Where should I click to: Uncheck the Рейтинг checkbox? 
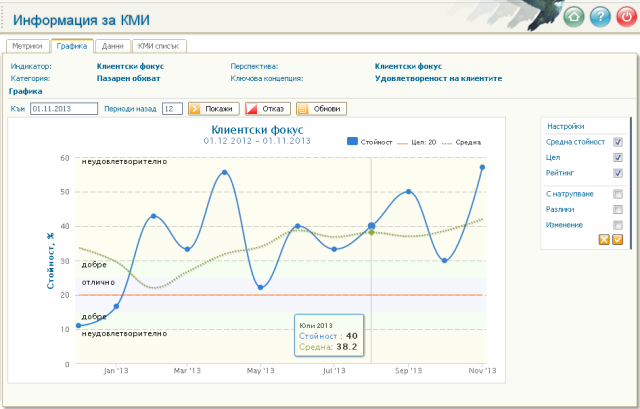(x=618, y=173)
